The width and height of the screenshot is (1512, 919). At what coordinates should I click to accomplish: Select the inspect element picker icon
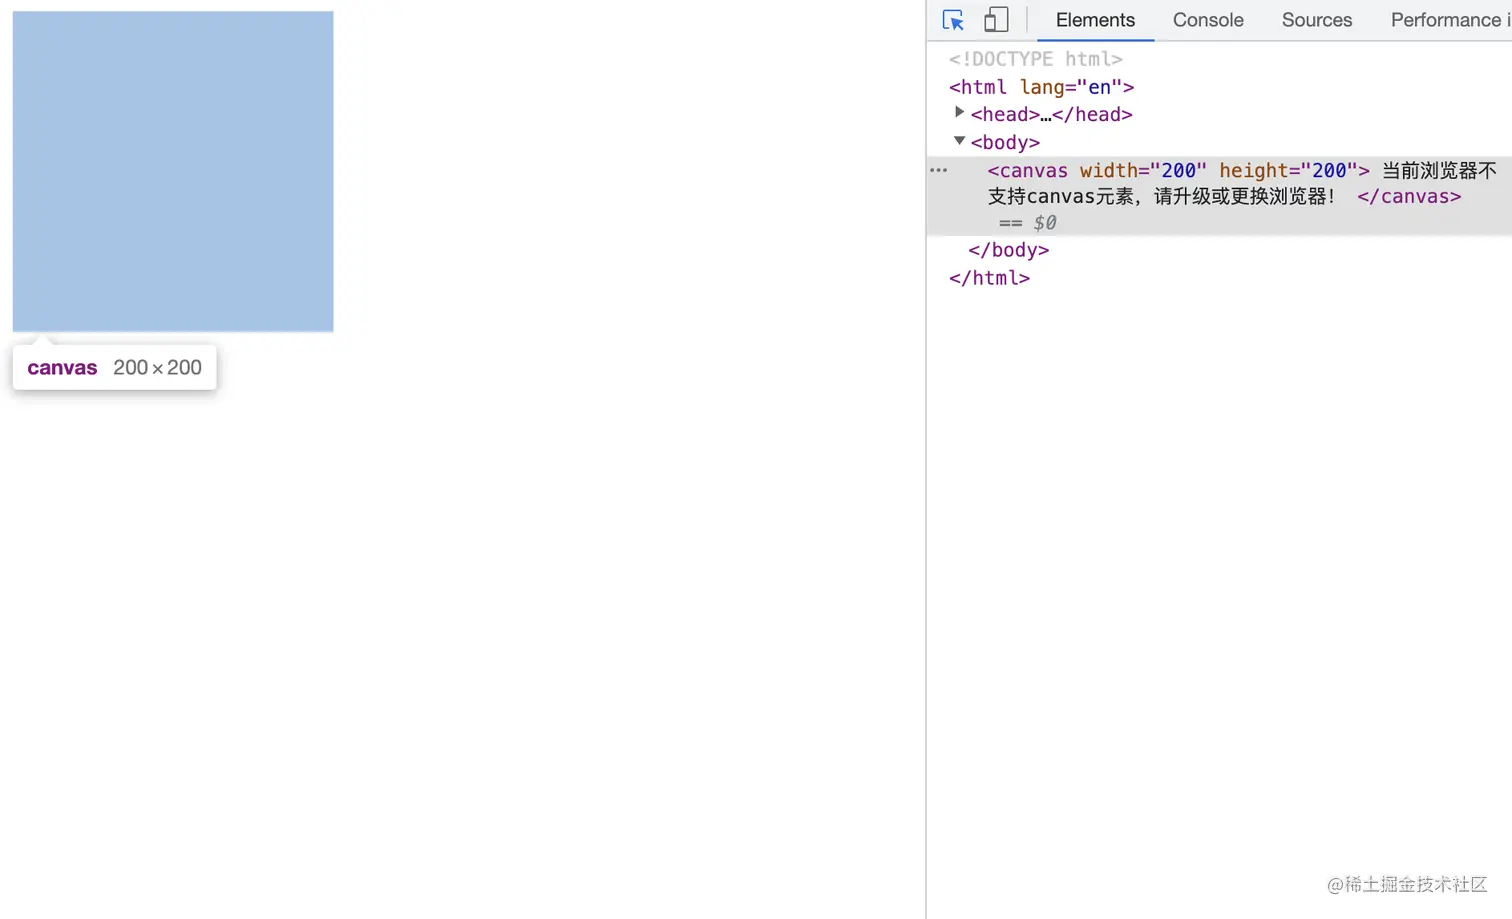952,19
